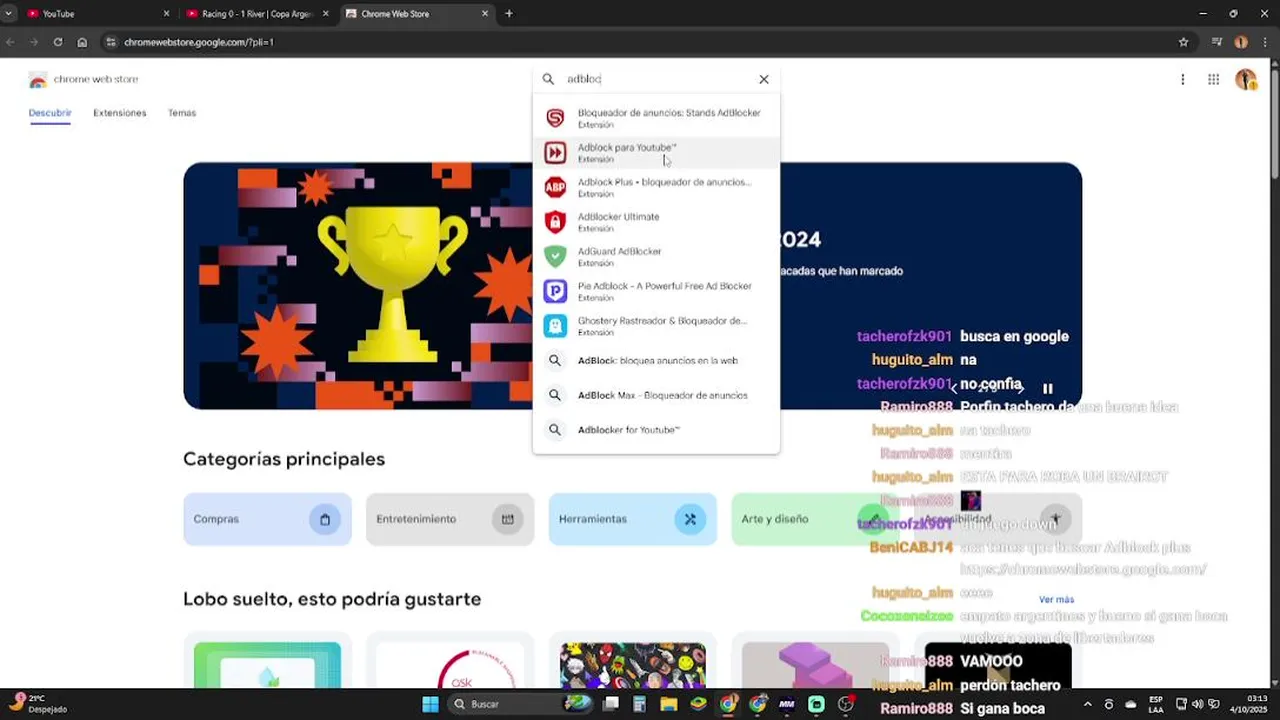Click the search magnifier icon

pos(548,79)
